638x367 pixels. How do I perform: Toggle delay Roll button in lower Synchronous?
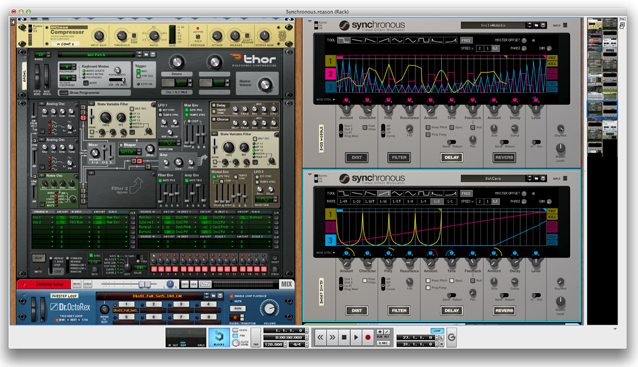coord(473,280)
